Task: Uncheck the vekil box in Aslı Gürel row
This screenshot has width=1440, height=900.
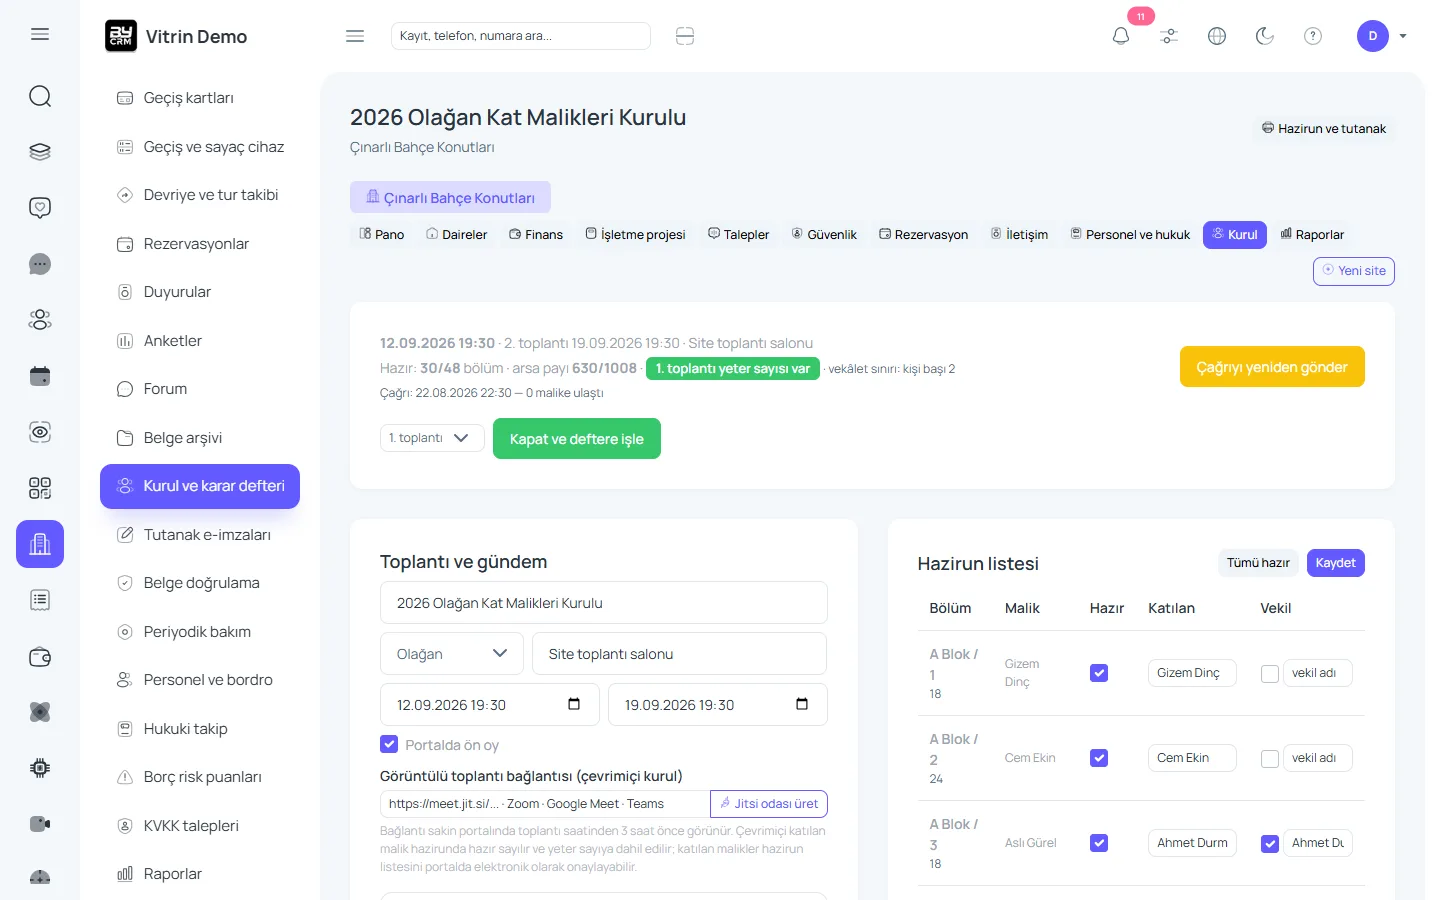Action: coord(1270,844)
